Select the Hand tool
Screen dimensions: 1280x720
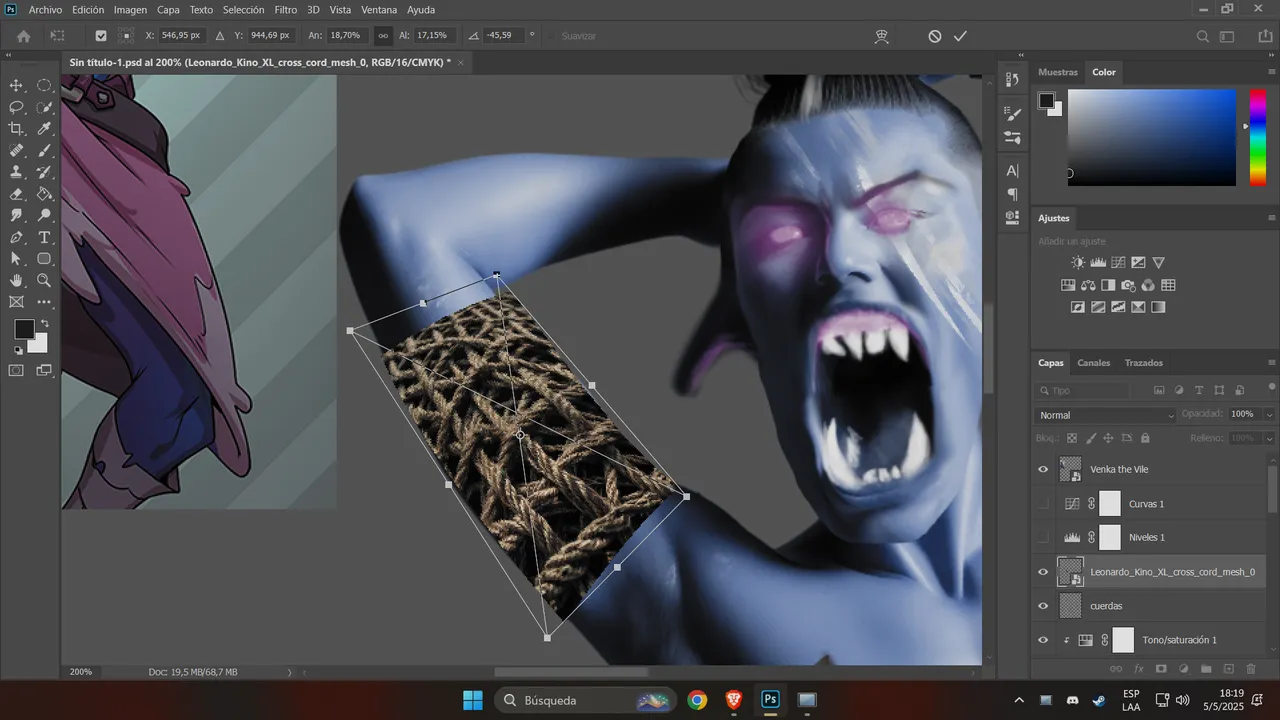[17, 281]
